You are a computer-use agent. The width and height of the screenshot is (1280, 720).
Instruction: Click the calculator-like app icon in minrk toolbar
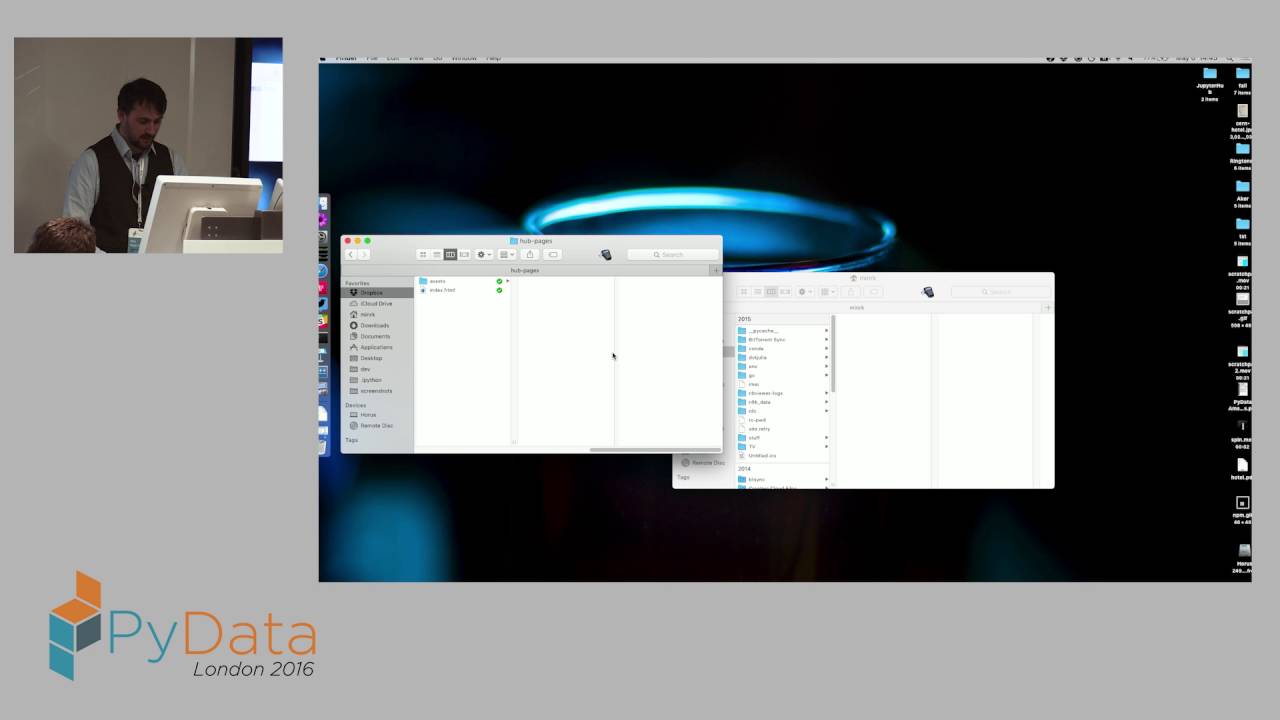pos(928,292)
